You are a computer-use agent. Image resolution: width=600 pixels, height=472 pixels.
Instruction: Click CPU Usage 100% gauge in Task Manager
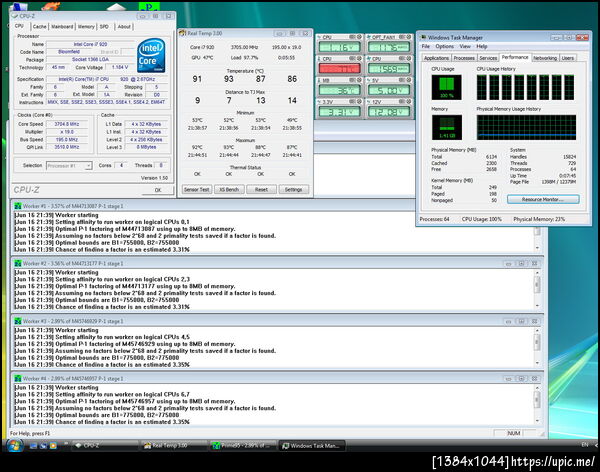coord(447,87)
